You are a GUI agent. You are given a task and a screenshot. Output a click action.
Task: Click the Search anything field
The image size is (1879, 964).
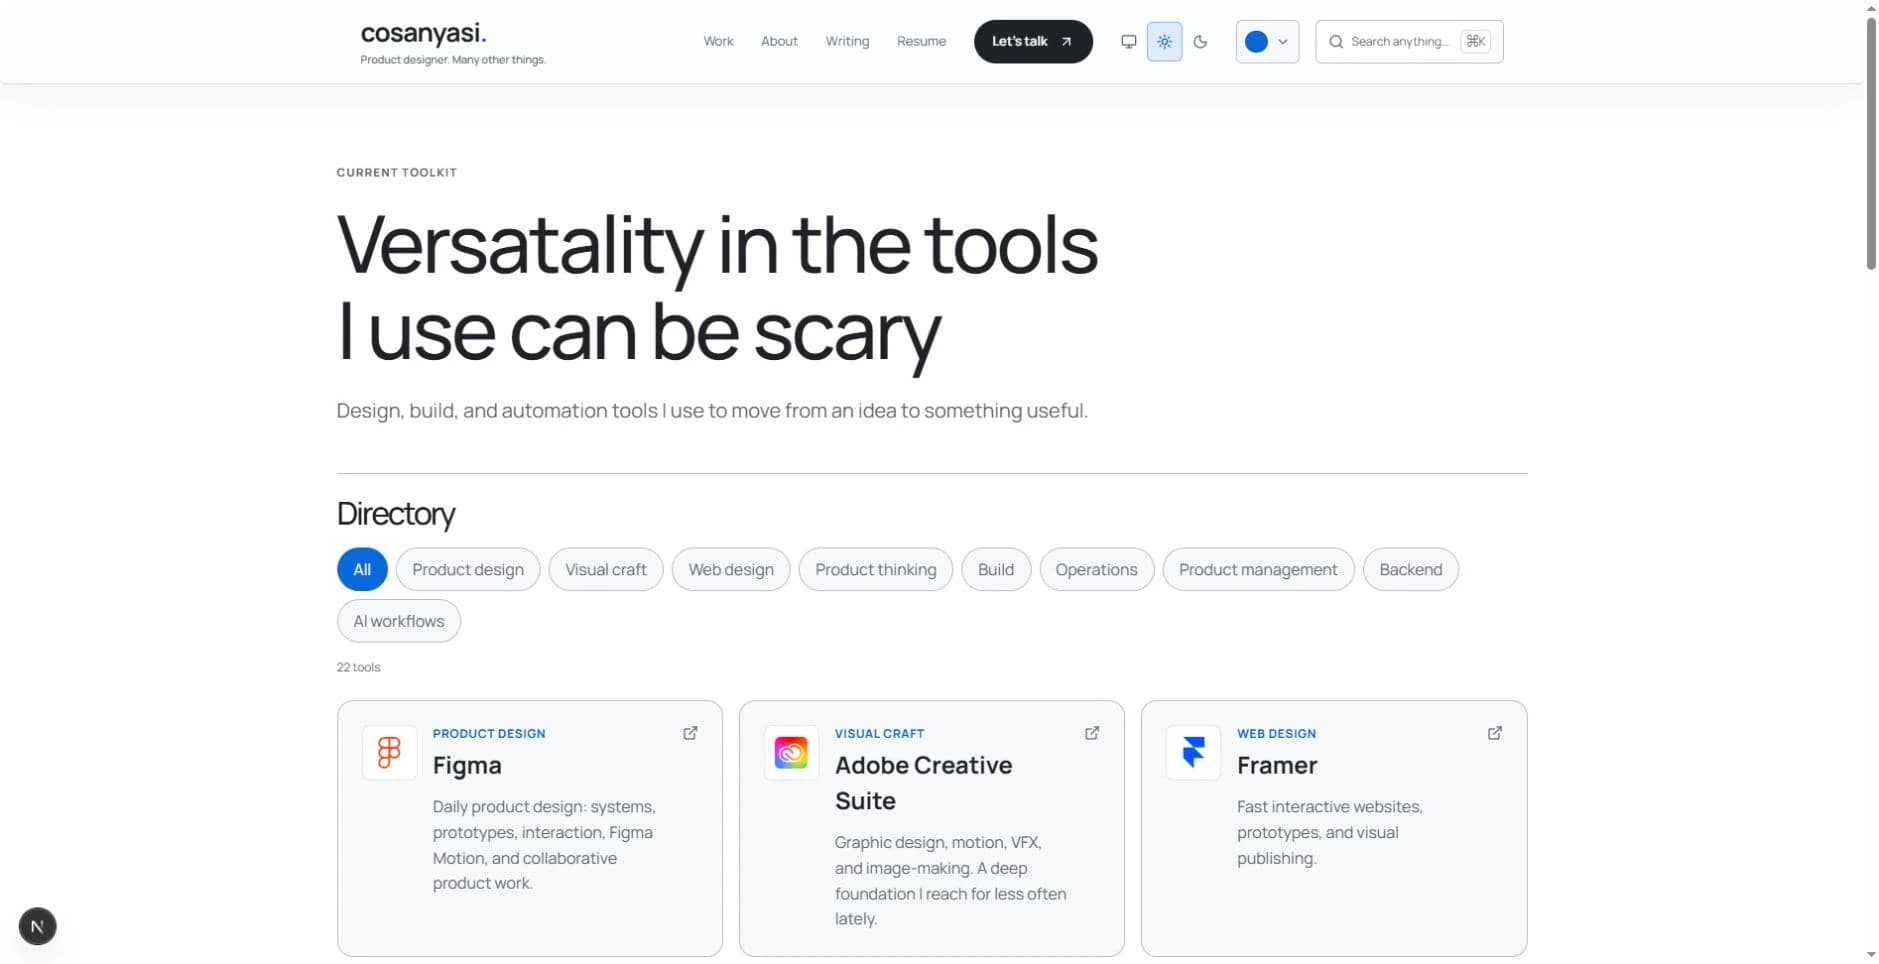click(1409, 42)
